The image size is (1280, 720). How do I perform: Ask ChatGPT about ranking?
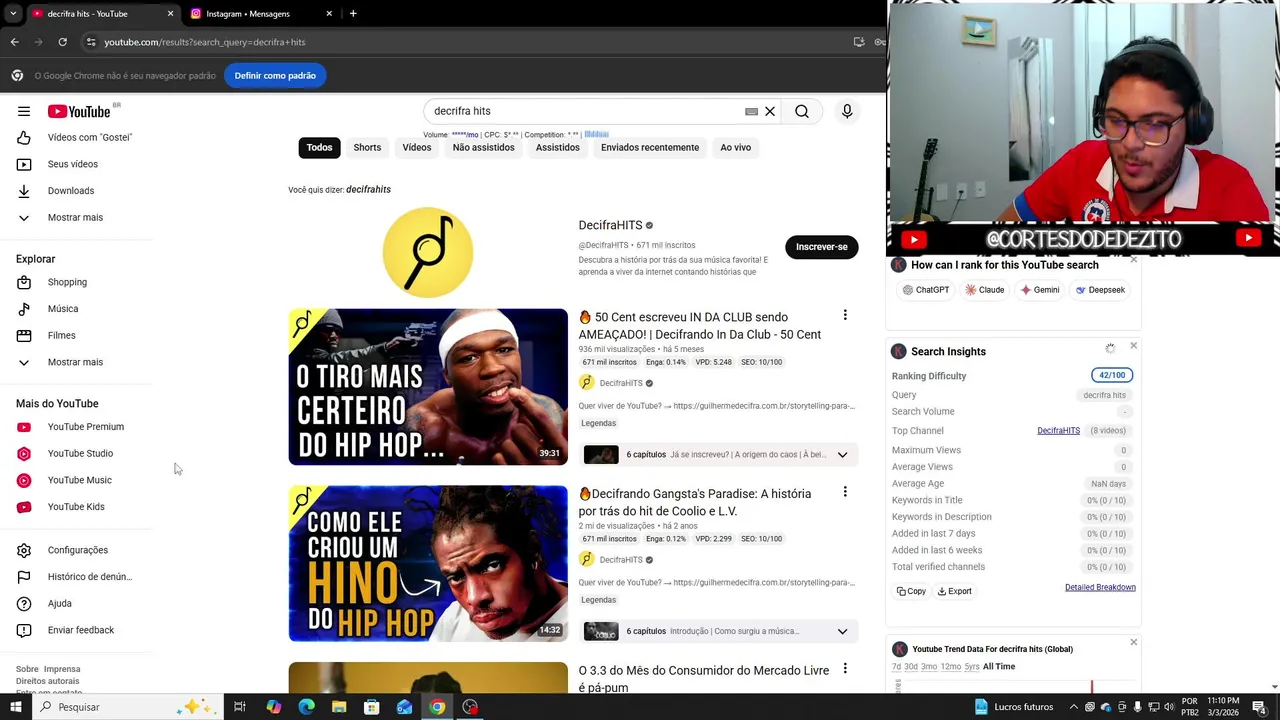[x=925, y=290]
